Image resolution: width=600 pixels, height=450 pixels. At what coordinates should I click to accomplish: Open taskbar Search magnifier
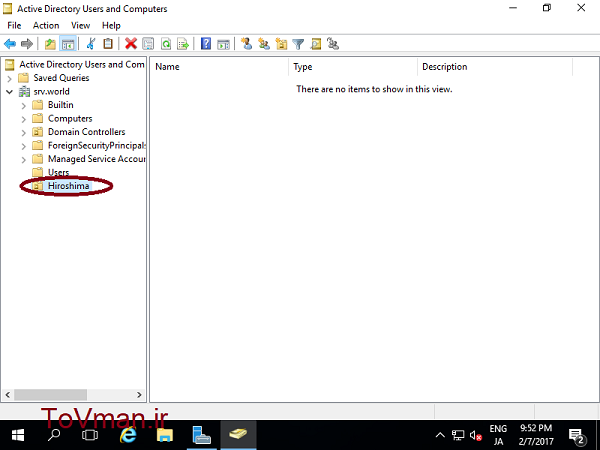tap(54, 435)
